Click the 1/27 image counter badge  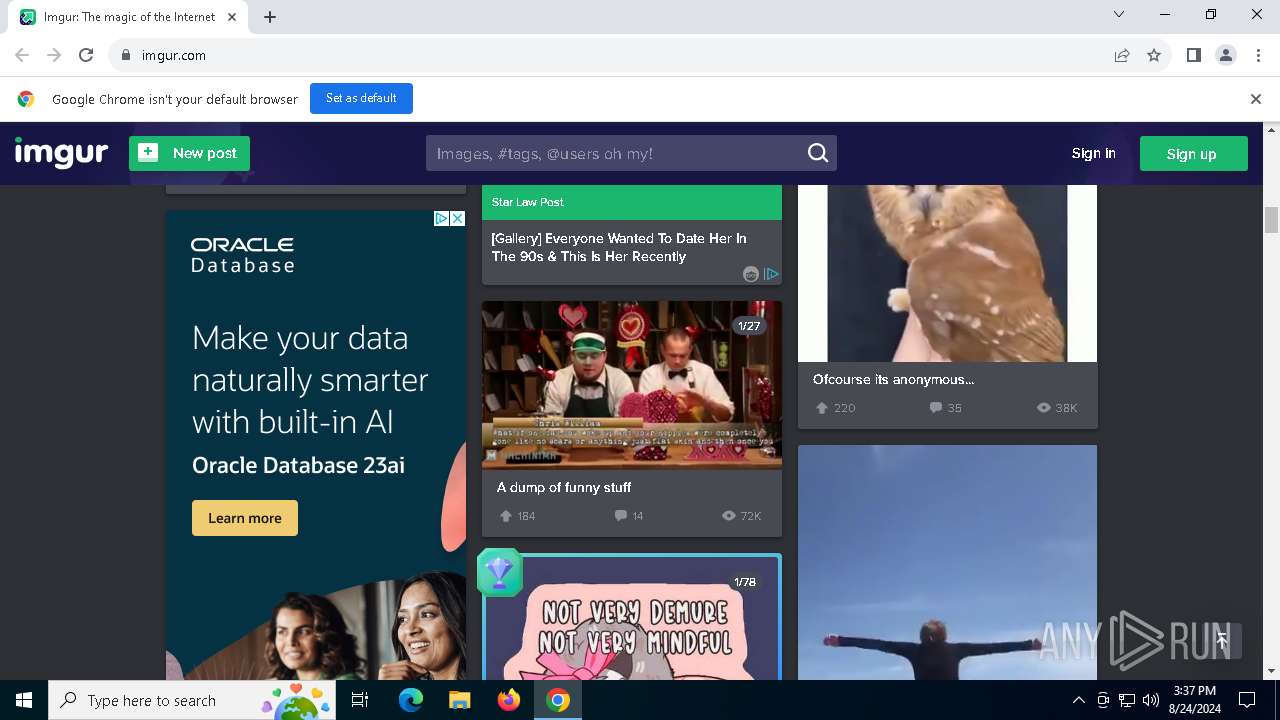click(x=749, y=326)
